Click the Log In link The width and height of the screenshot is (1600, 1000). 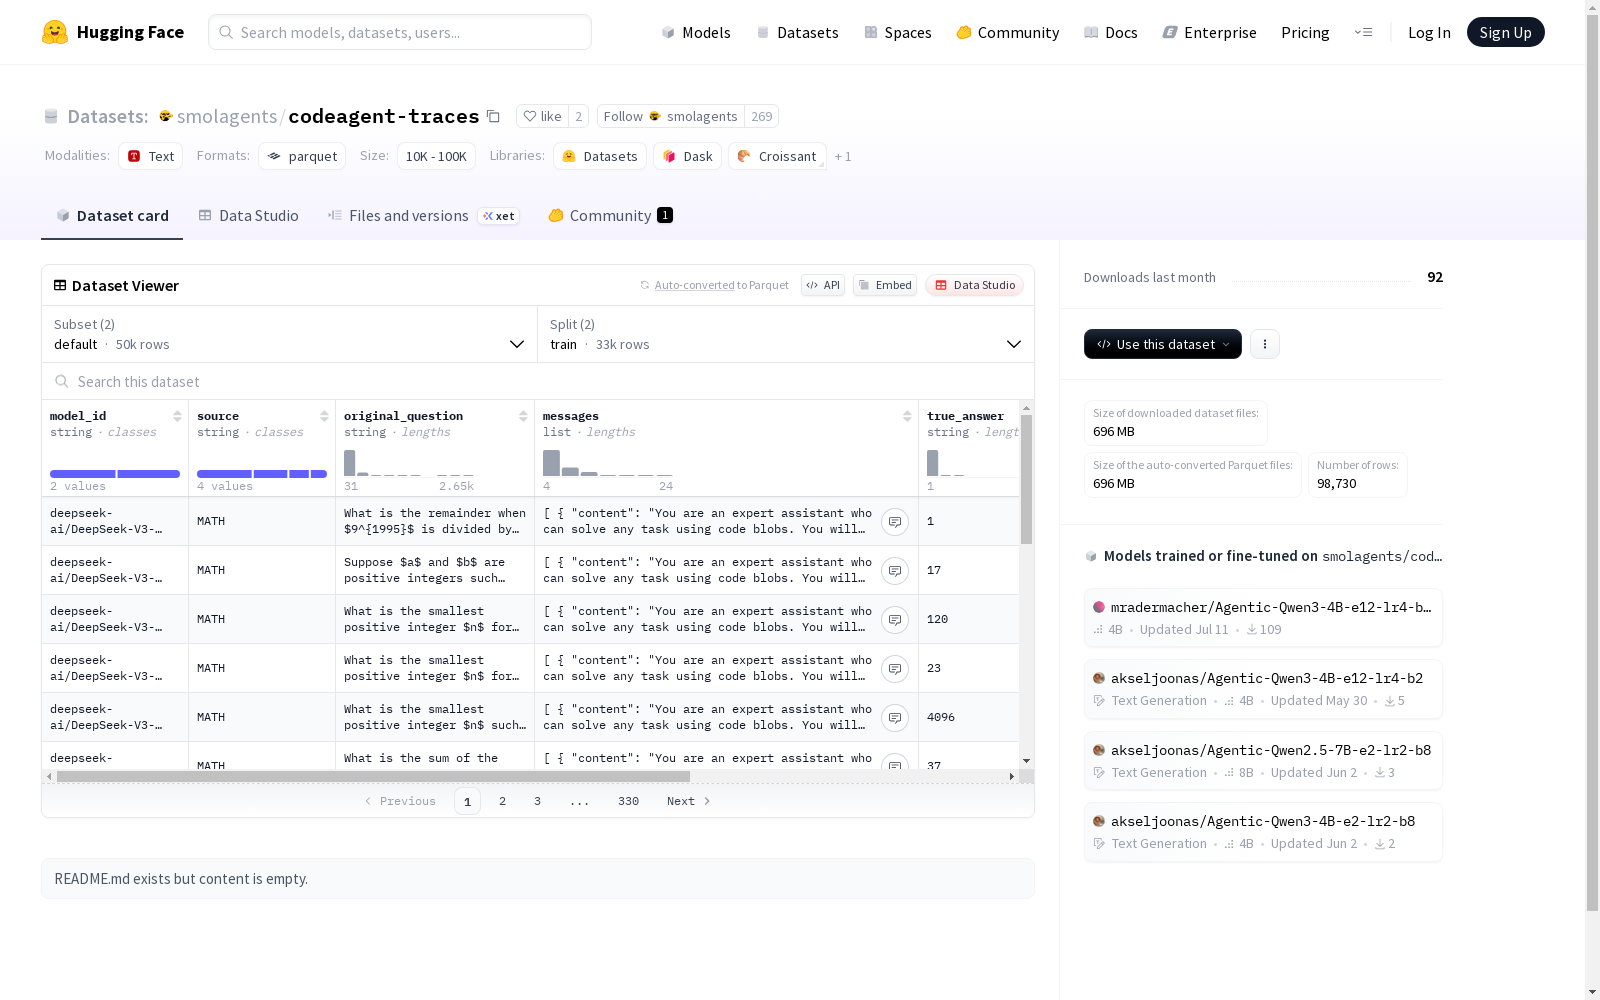(1429, 32)
